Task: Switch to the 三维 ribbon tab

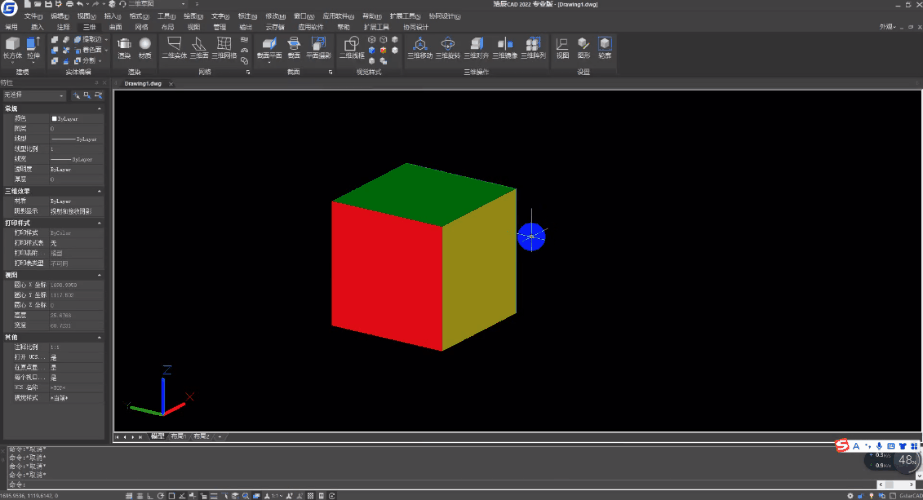Action: [x=90, y=27]
